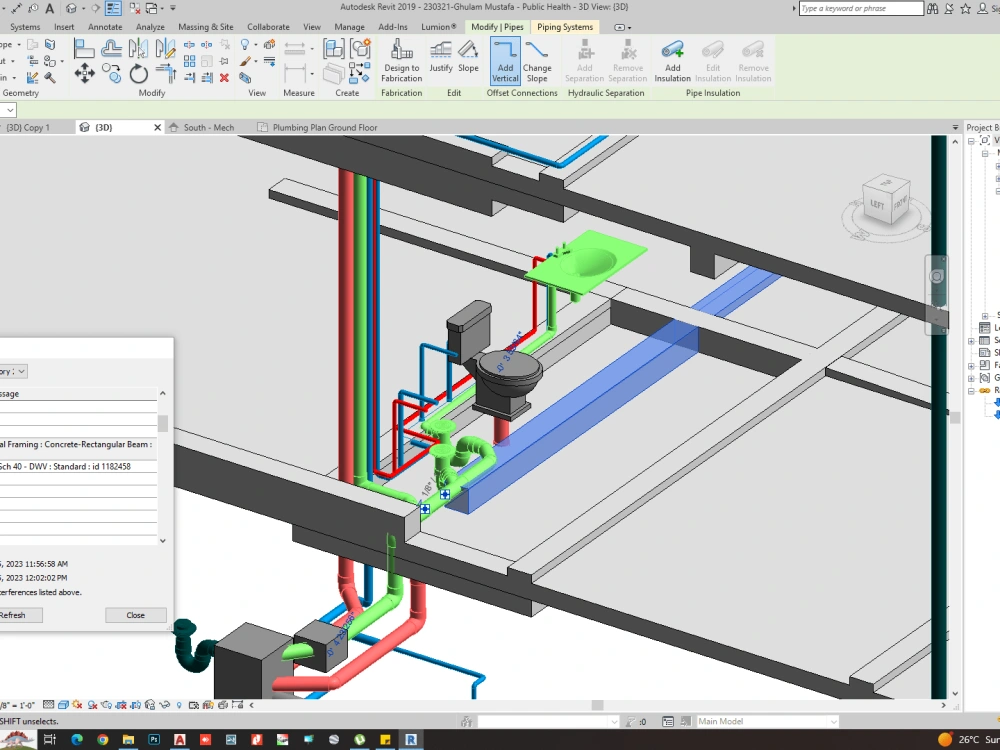Screen dimensions: 1000x750
Task: Click the Close button in report dialog
Action: pyautogui.click(x=136, y=615)
